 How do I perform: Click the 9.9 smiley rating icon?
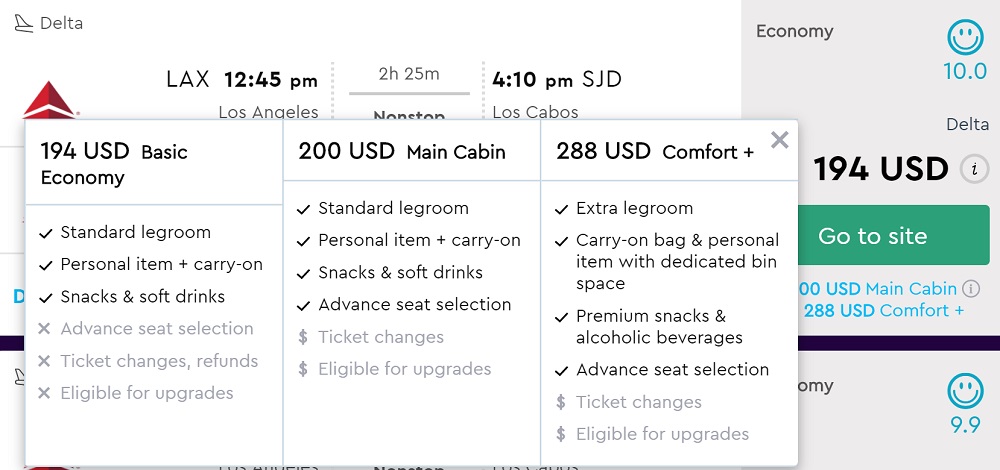[965, 392]
